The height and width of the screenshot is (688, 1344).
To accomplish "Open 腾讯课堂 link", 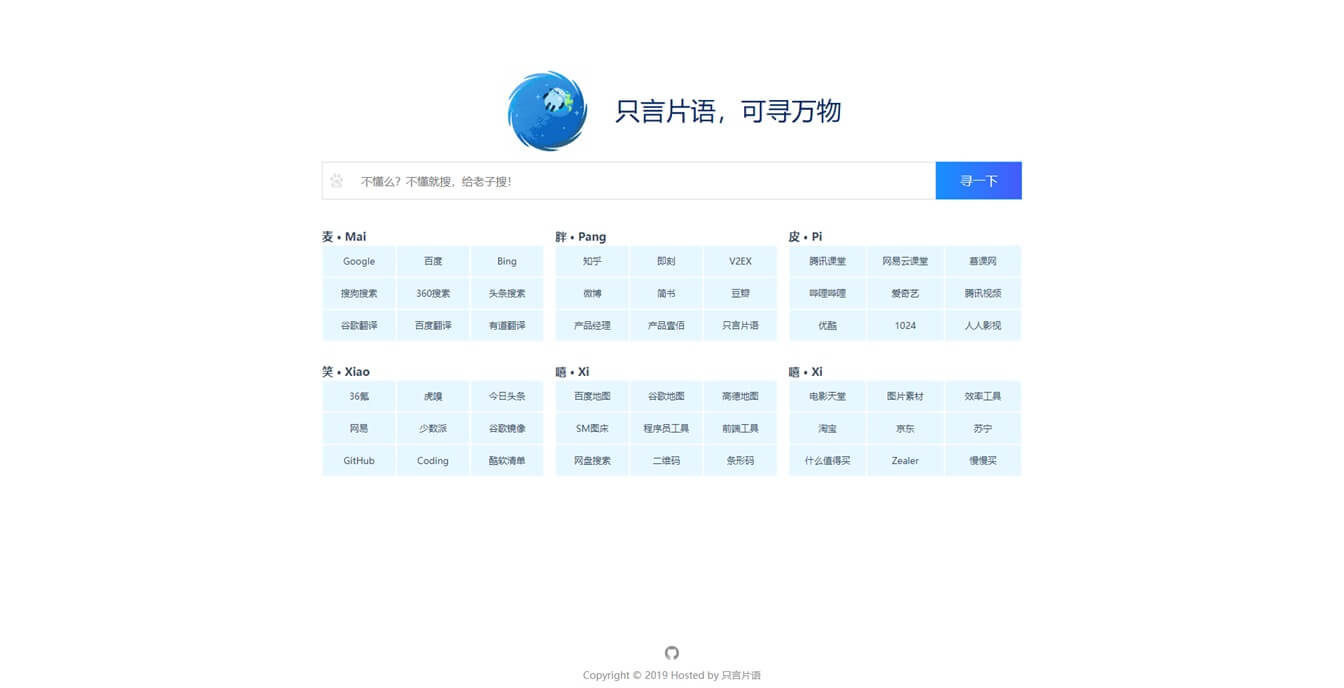I will coord(827,261).
